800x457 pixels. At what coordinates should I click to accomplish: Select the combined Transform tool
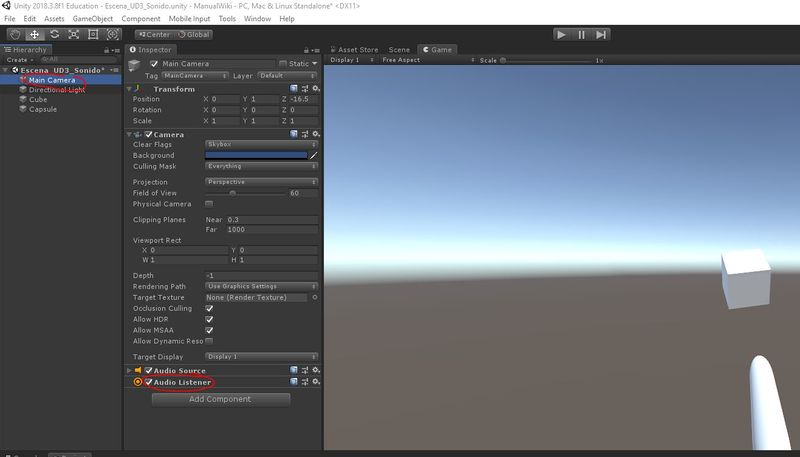pos(112,34)
